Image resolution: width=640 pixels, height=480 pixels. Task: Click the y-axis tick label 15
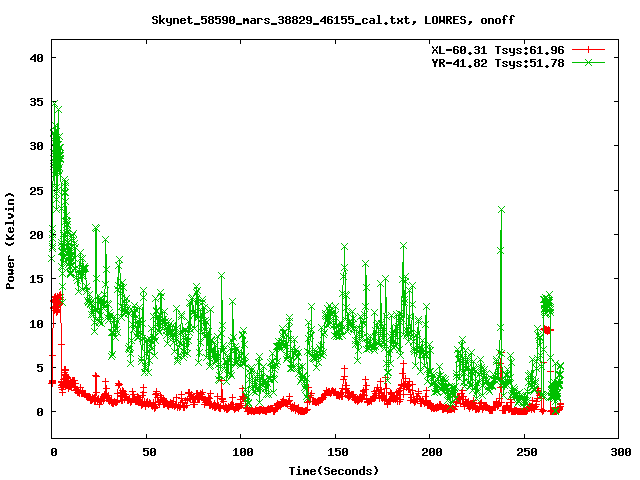(x=37, y=279)
